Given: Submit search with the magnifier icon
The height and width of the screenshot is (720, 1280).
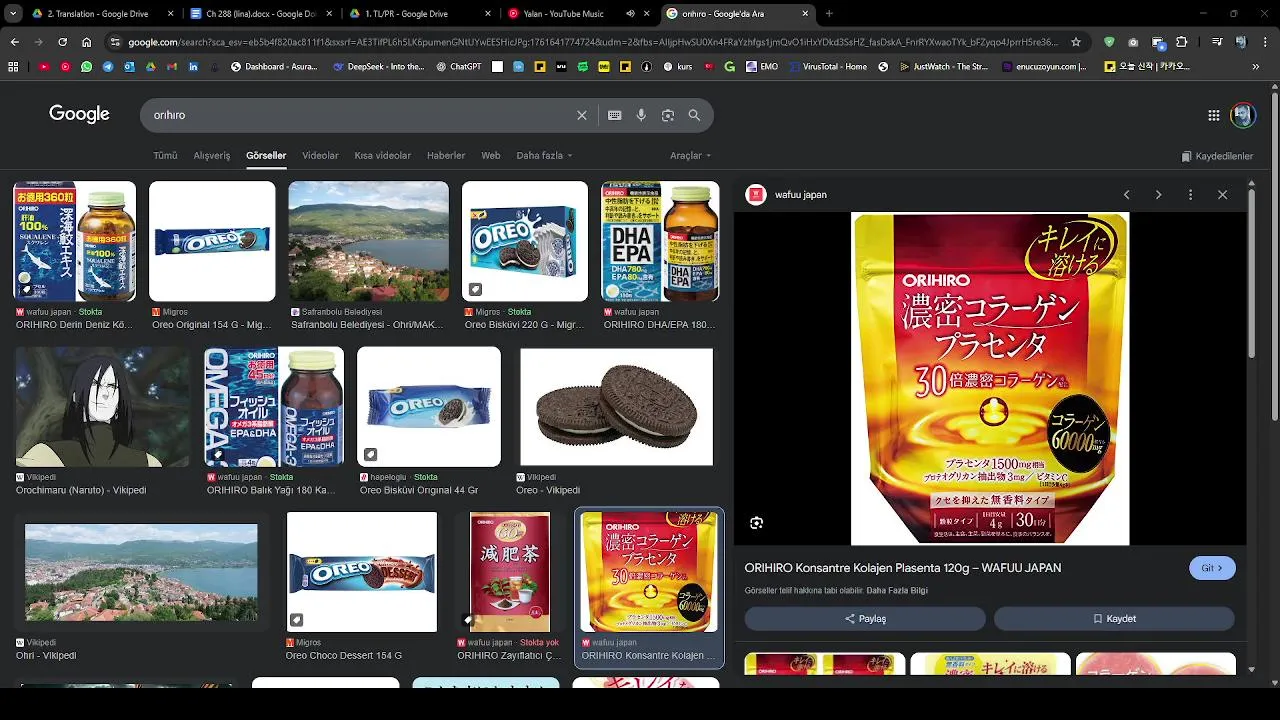Looking at the screenshot, I should [694, 115].
